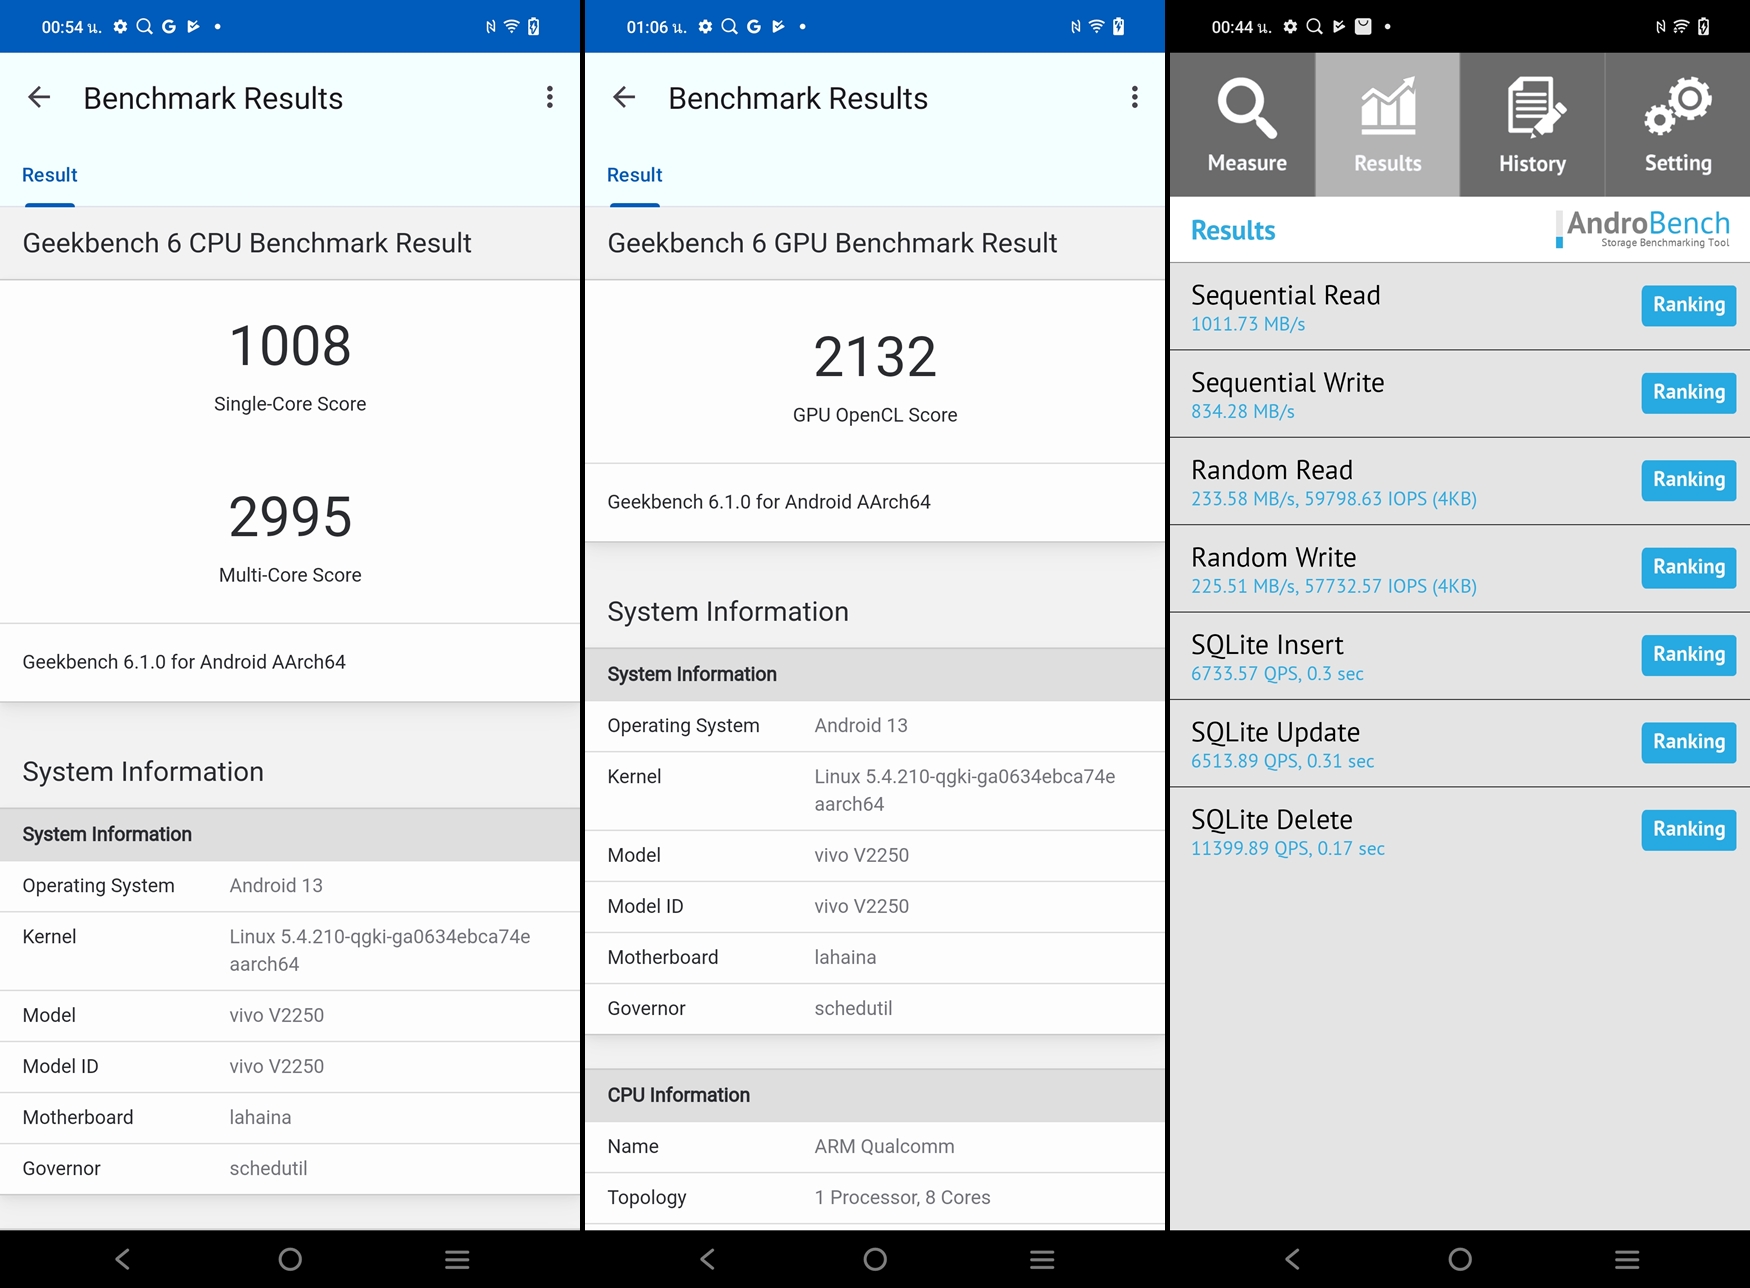The height and width of the screenshot is (1288, 1750).
Task: Go back from CPU Benchmark Results screen
Action: click(x=39, y=97)
